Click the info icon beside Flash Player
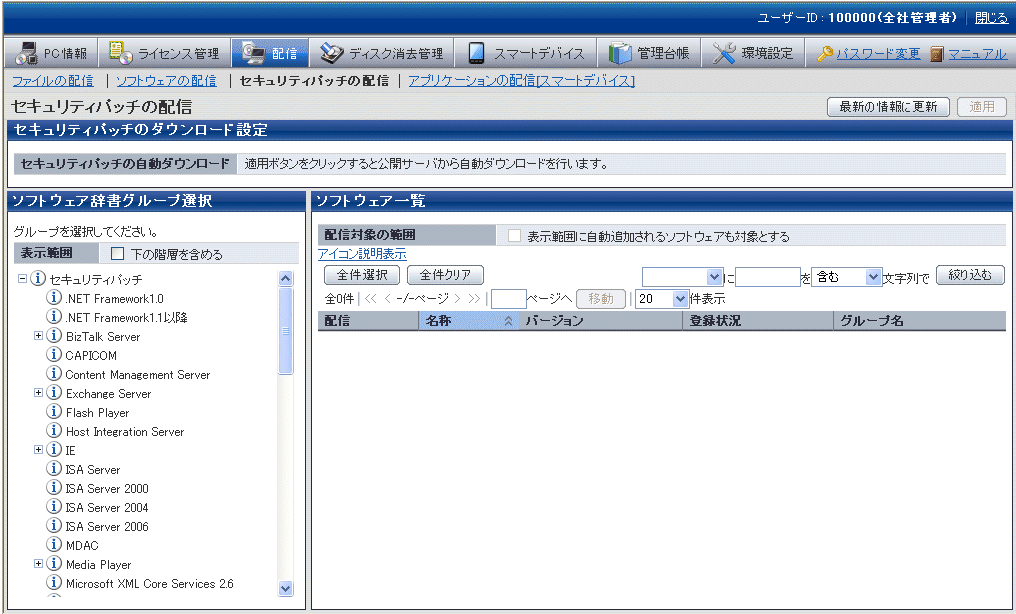 click(x=55, y=412)
